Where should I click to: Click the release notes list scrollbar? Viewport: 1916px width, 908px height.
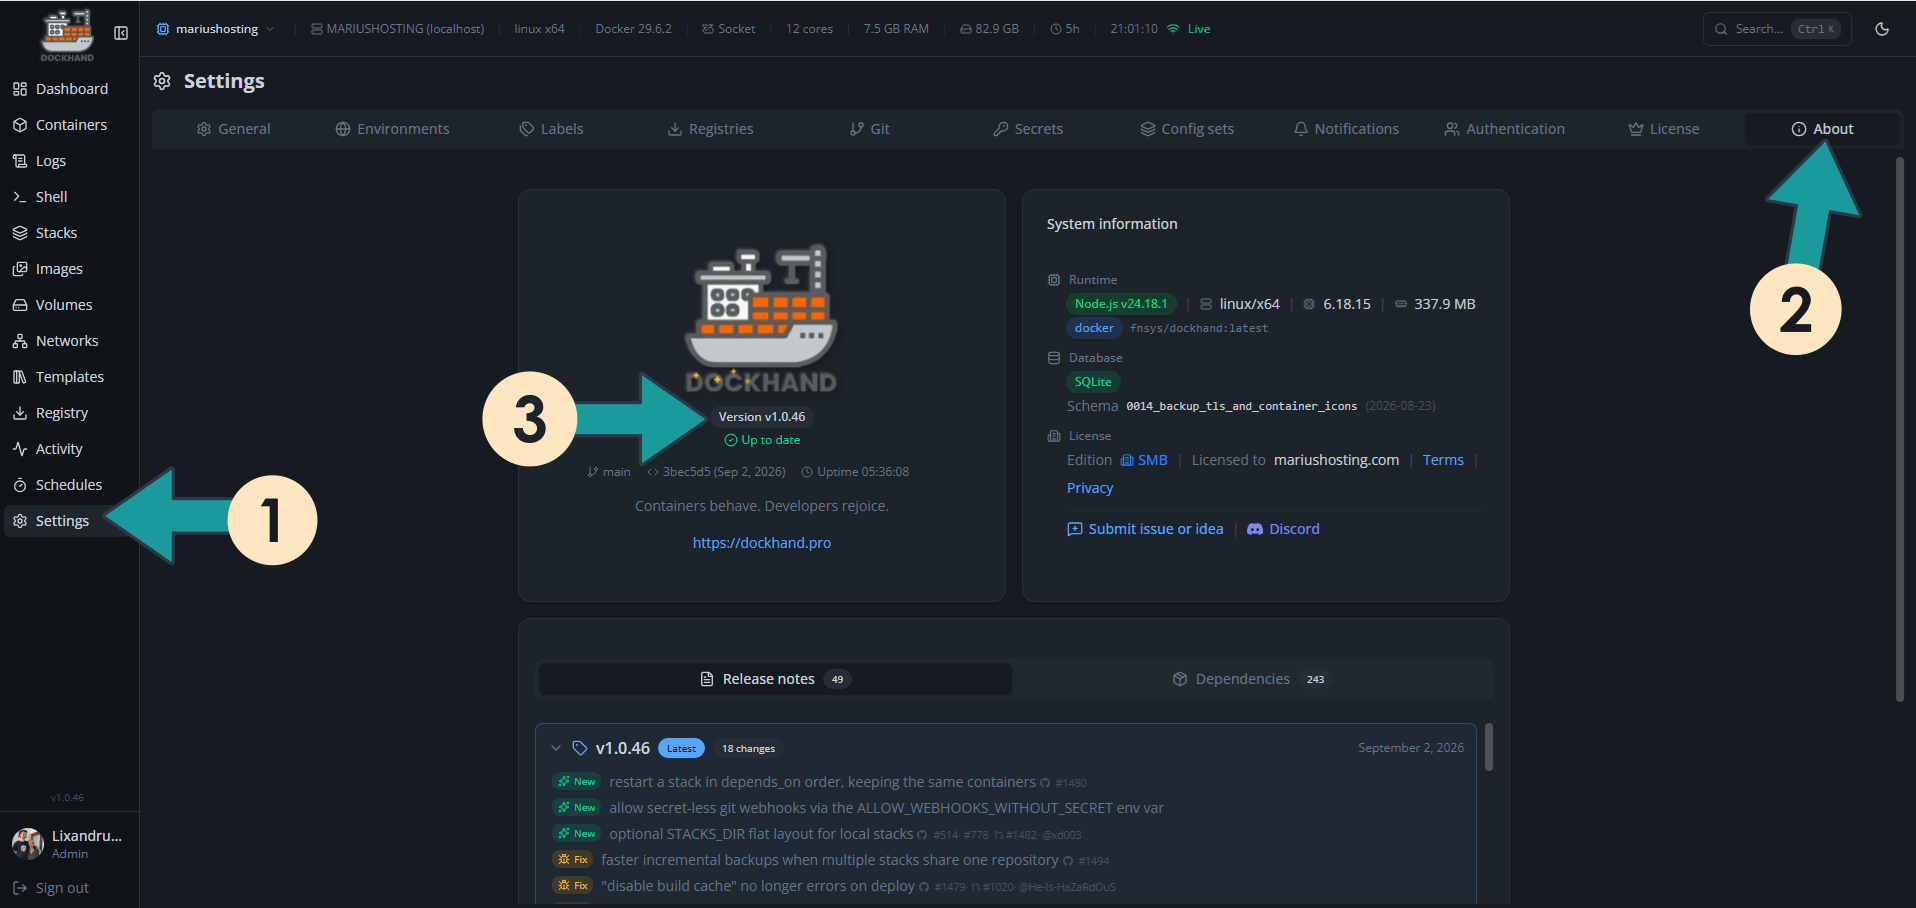tap(1489, 747)
